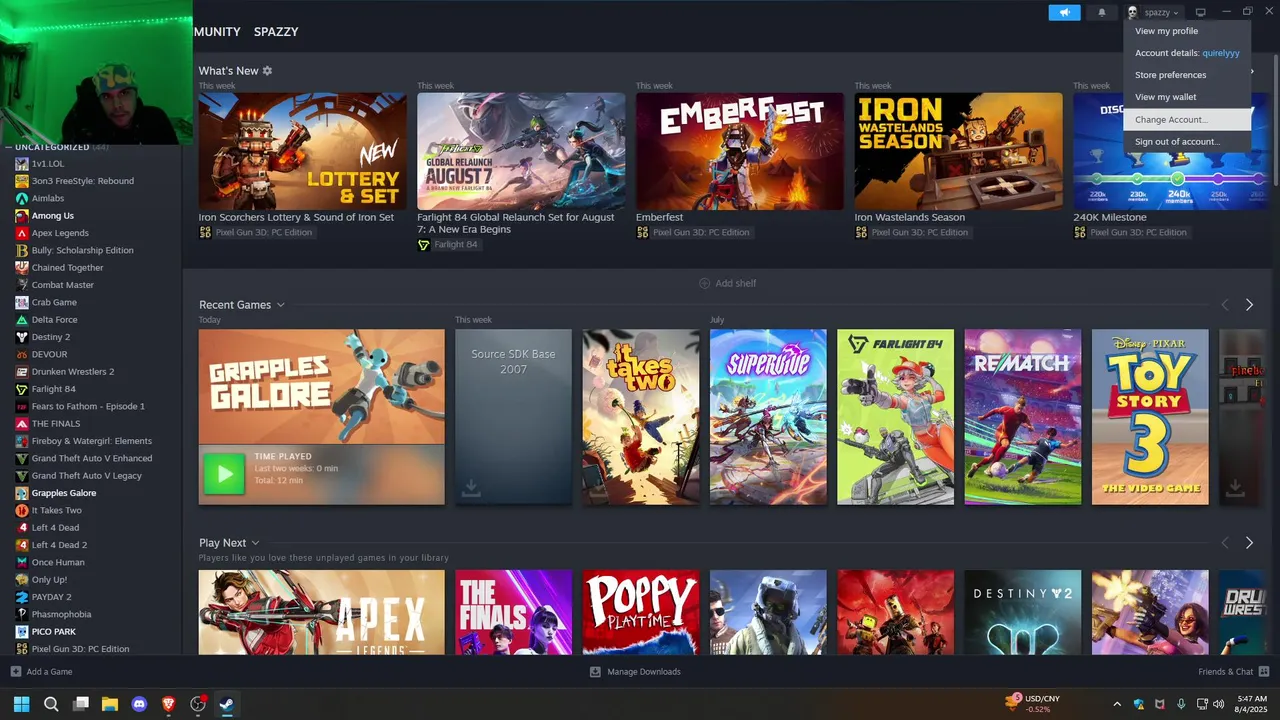
Task: Click the taskbar clock 5:47 AM
Action: 1251,704
